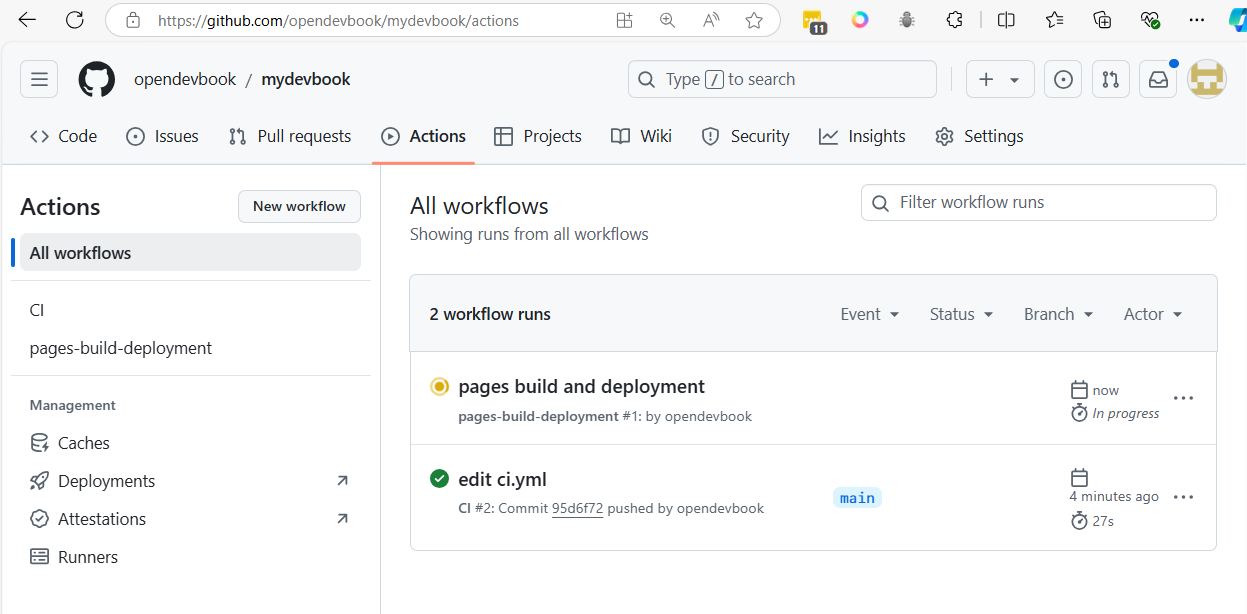Open the issues icon in header
Screen dimensions: 1247x614
(1063, 80)
